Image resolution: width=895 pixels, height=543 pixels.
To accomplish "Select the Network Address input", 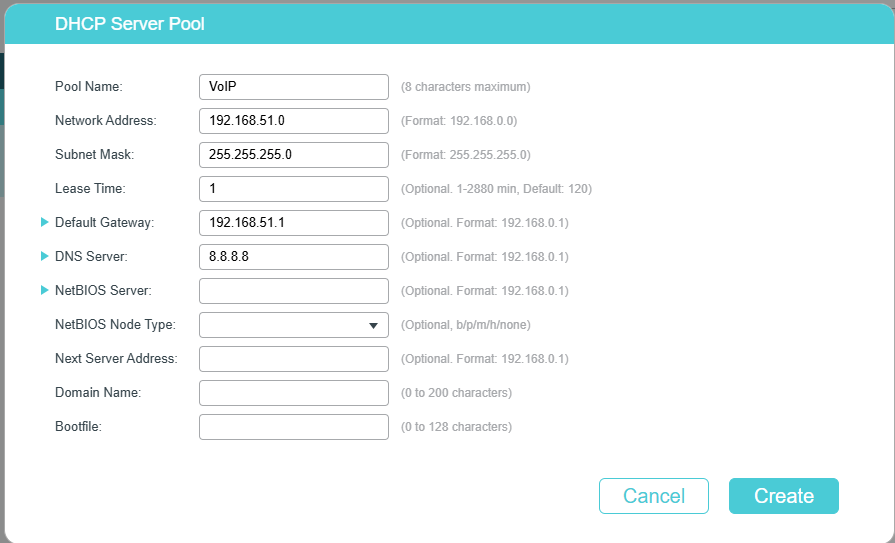I will click(294, 121).
